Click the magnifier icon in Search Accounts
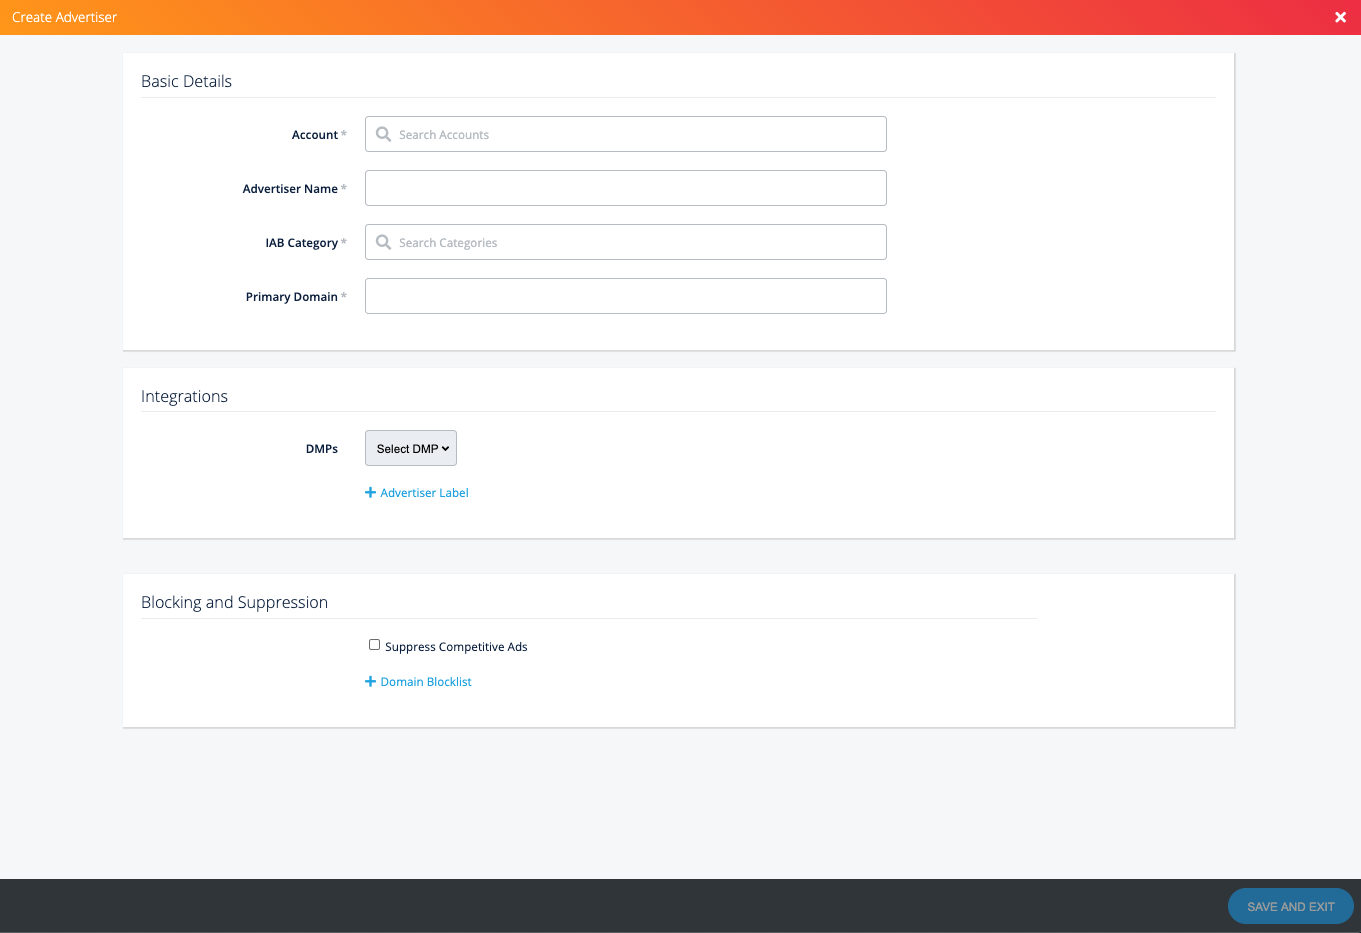The width and height of the screenshot is (1361, 933). coord(383,134)
